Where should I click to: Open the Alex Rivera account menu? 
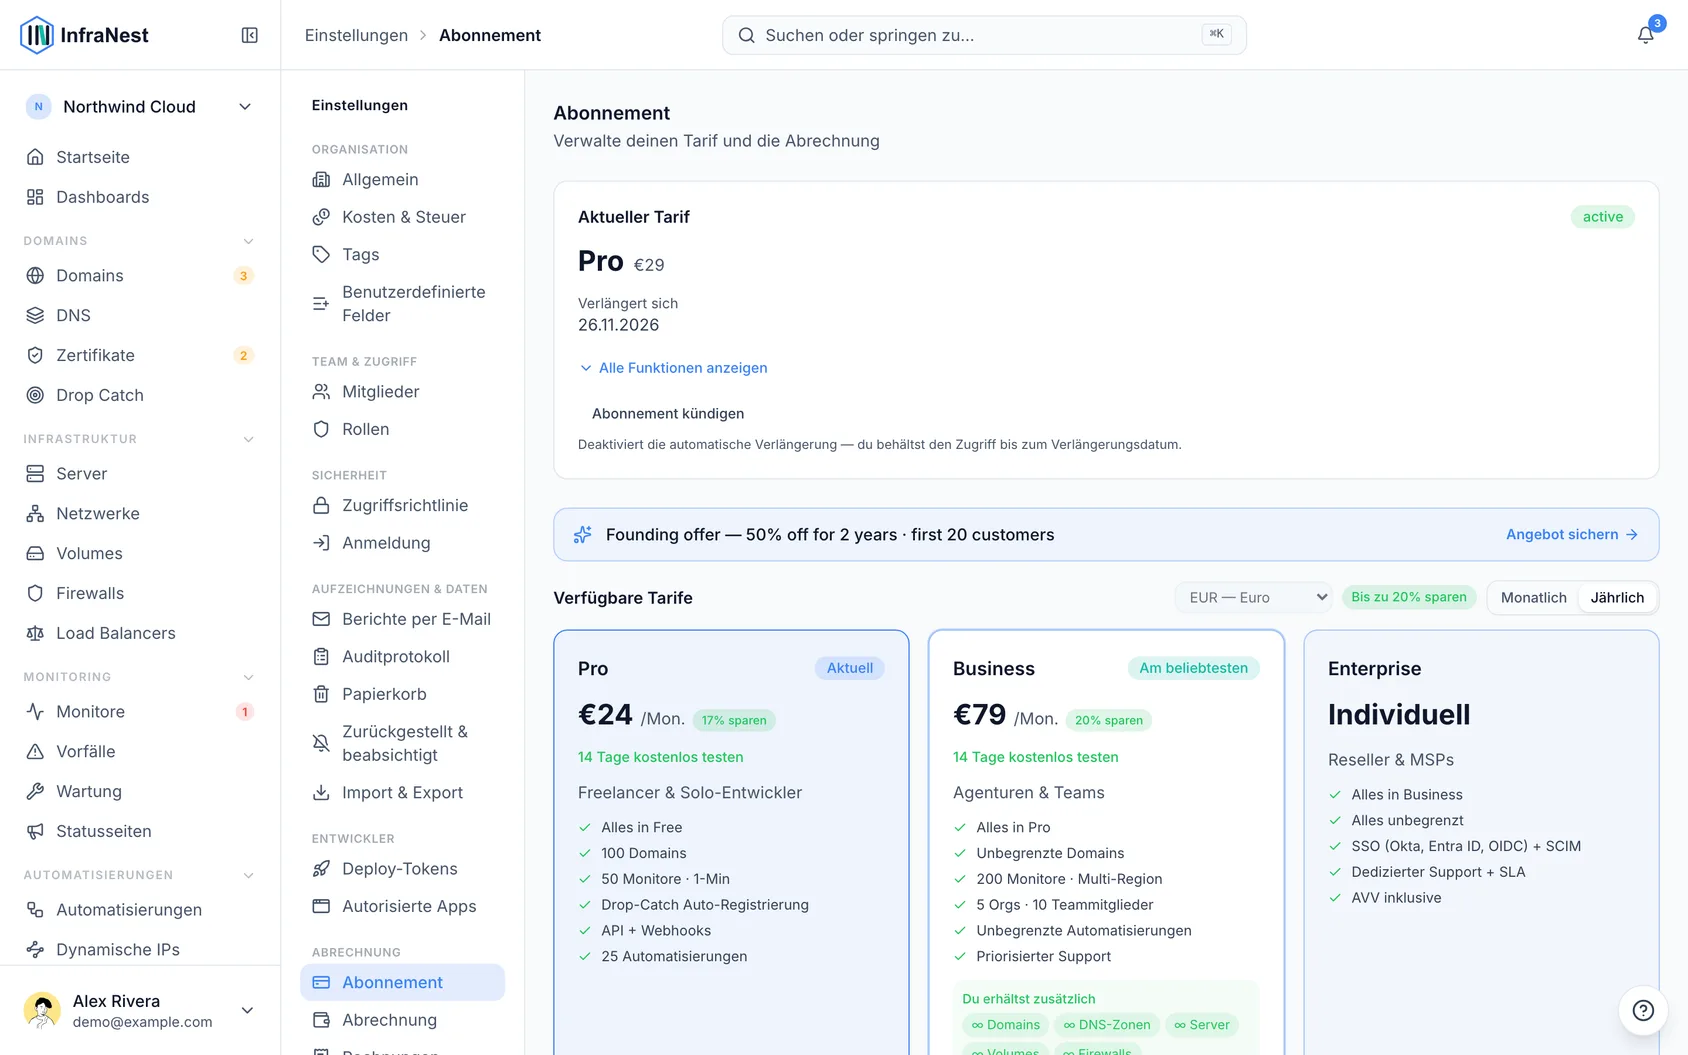pos(140,1010)
